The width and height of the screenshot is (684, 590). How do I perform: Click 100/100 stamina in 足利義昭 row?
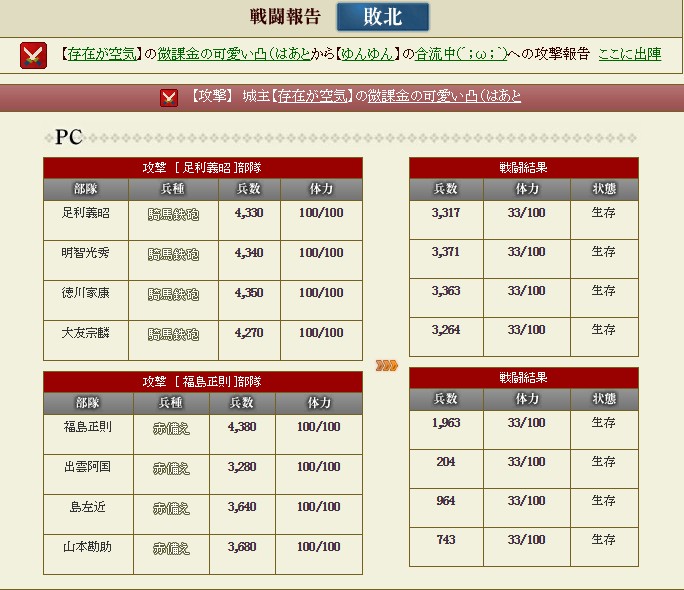[321, 213]
